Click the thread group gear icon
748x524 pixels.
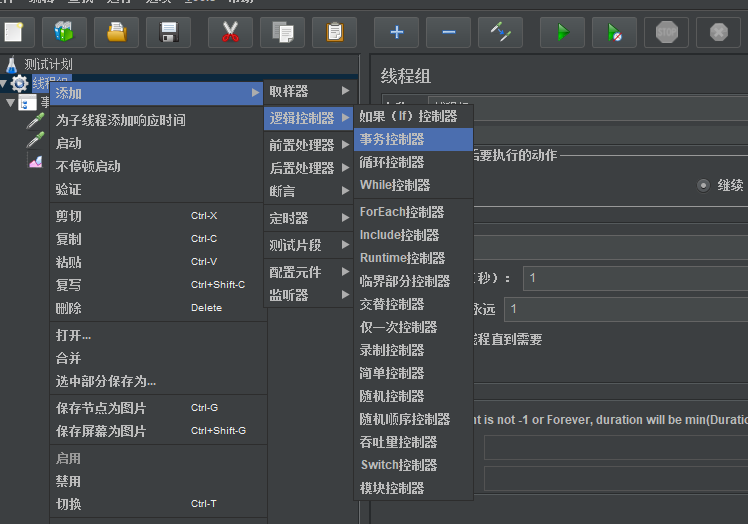19,84
